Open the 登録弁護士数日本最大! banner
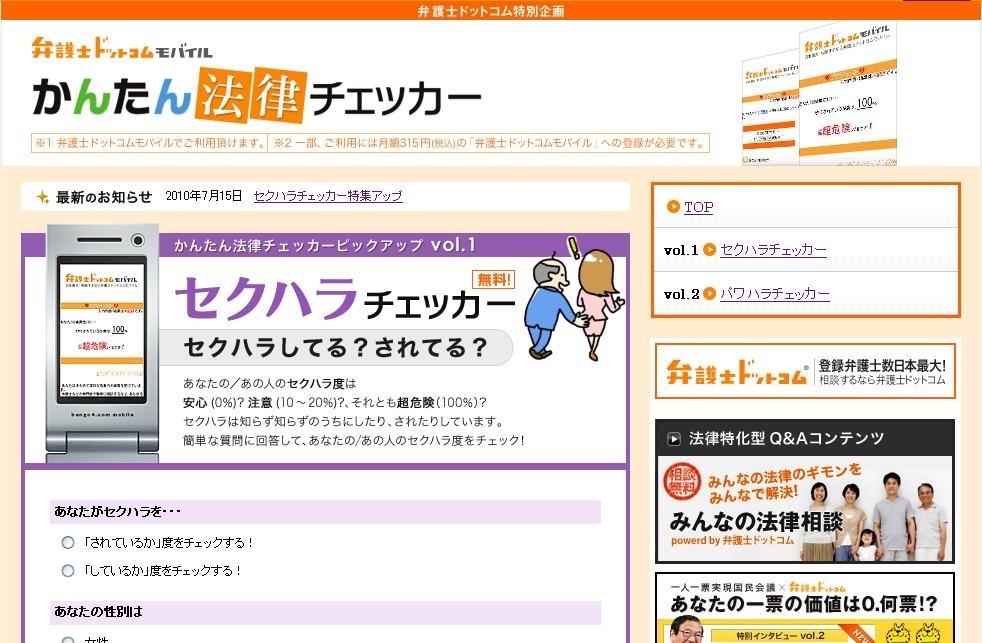 [x=805, y=371]
